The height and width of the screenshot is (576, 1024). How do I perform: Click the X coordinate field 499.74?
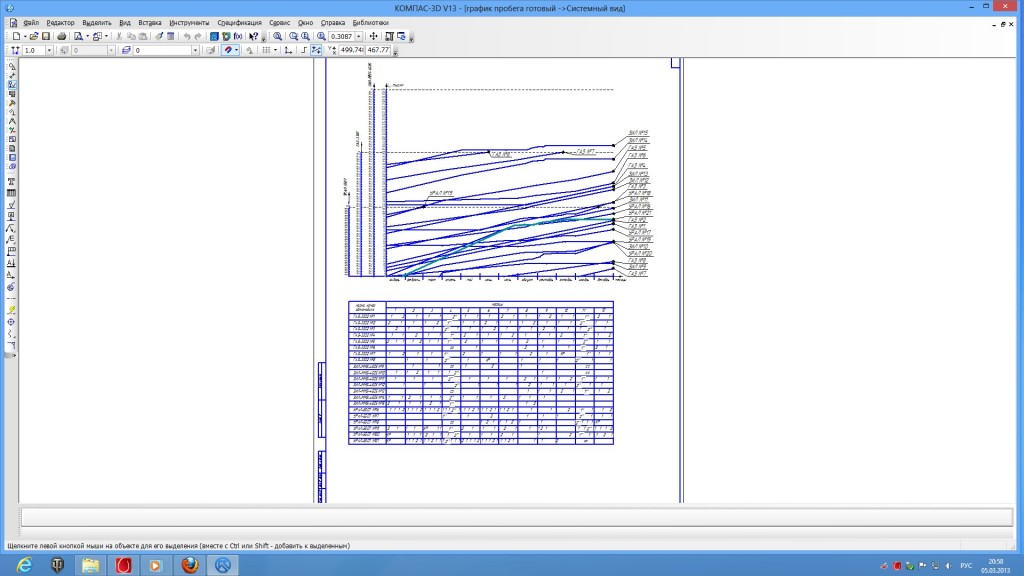(x=352, y=50)
